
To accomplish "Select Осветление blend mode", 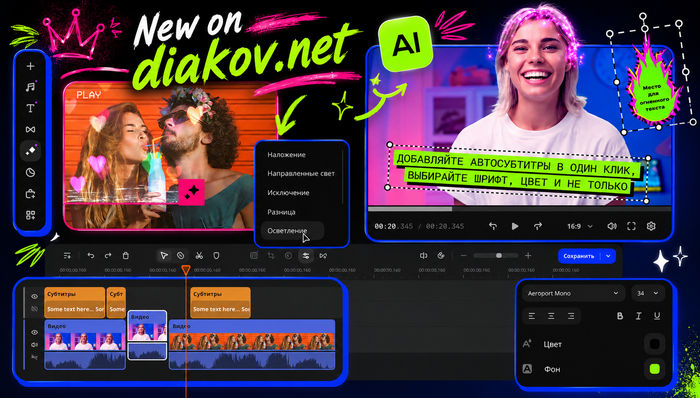I will pyautogui.click(x=292, y=231).
